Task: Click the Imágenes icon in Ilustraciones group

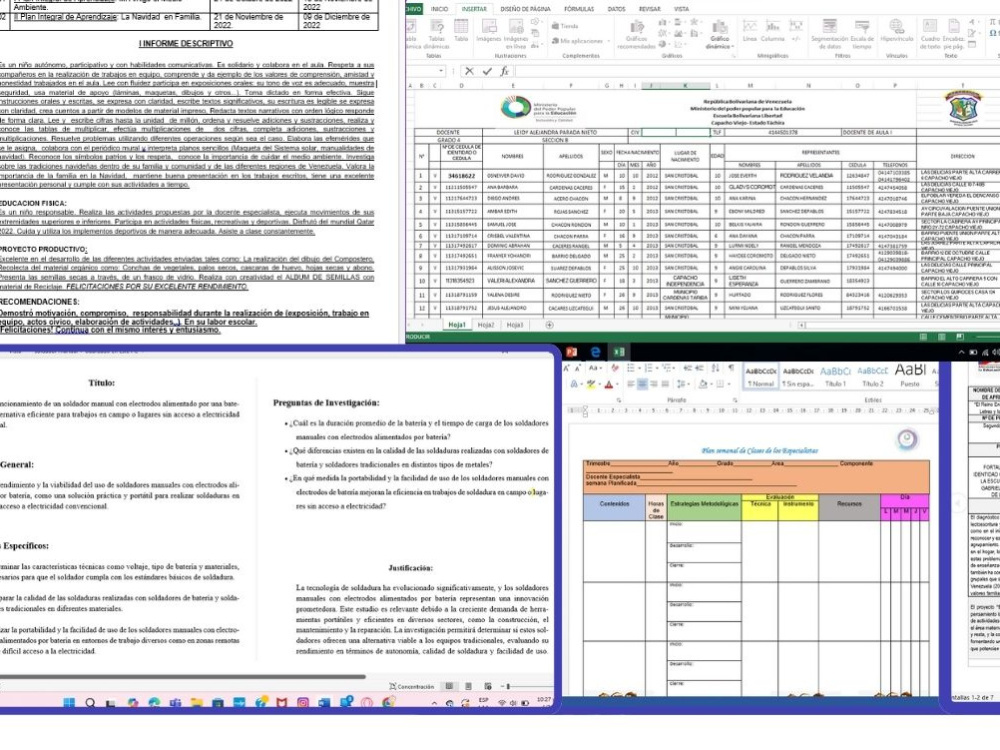Action: (x=489, y=31)
